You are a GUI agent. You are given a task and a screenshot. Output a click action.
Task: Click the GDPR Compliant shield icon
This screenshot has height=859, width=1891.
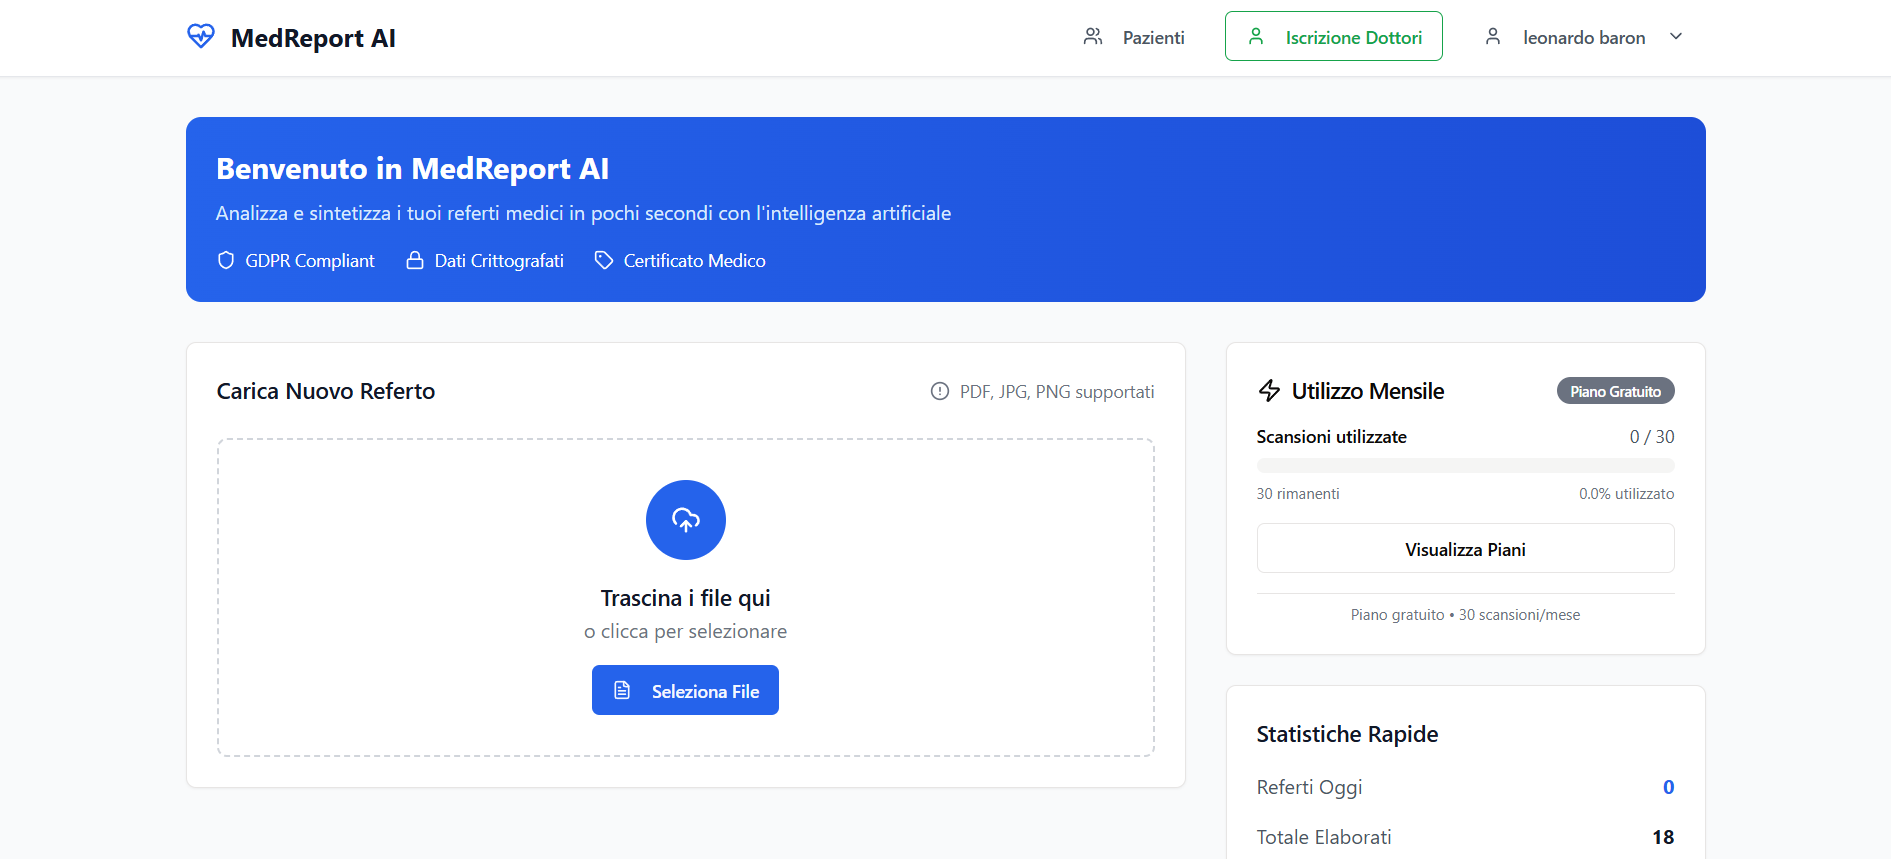tap(226, 261)
